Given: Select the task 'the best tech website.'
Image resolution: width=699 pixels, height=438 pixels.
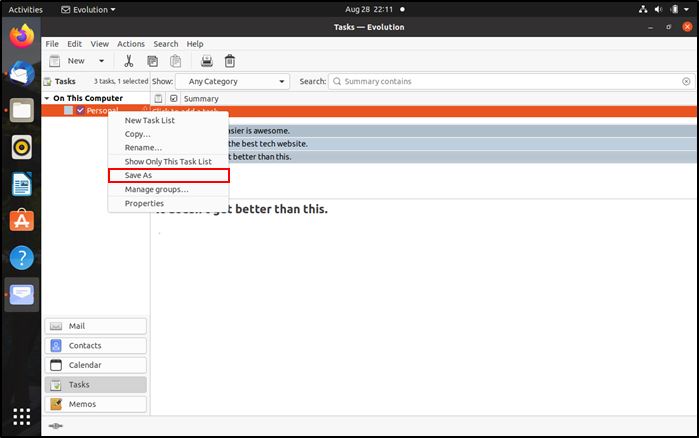Looking at the screenshot, I should tap(424, 143).
